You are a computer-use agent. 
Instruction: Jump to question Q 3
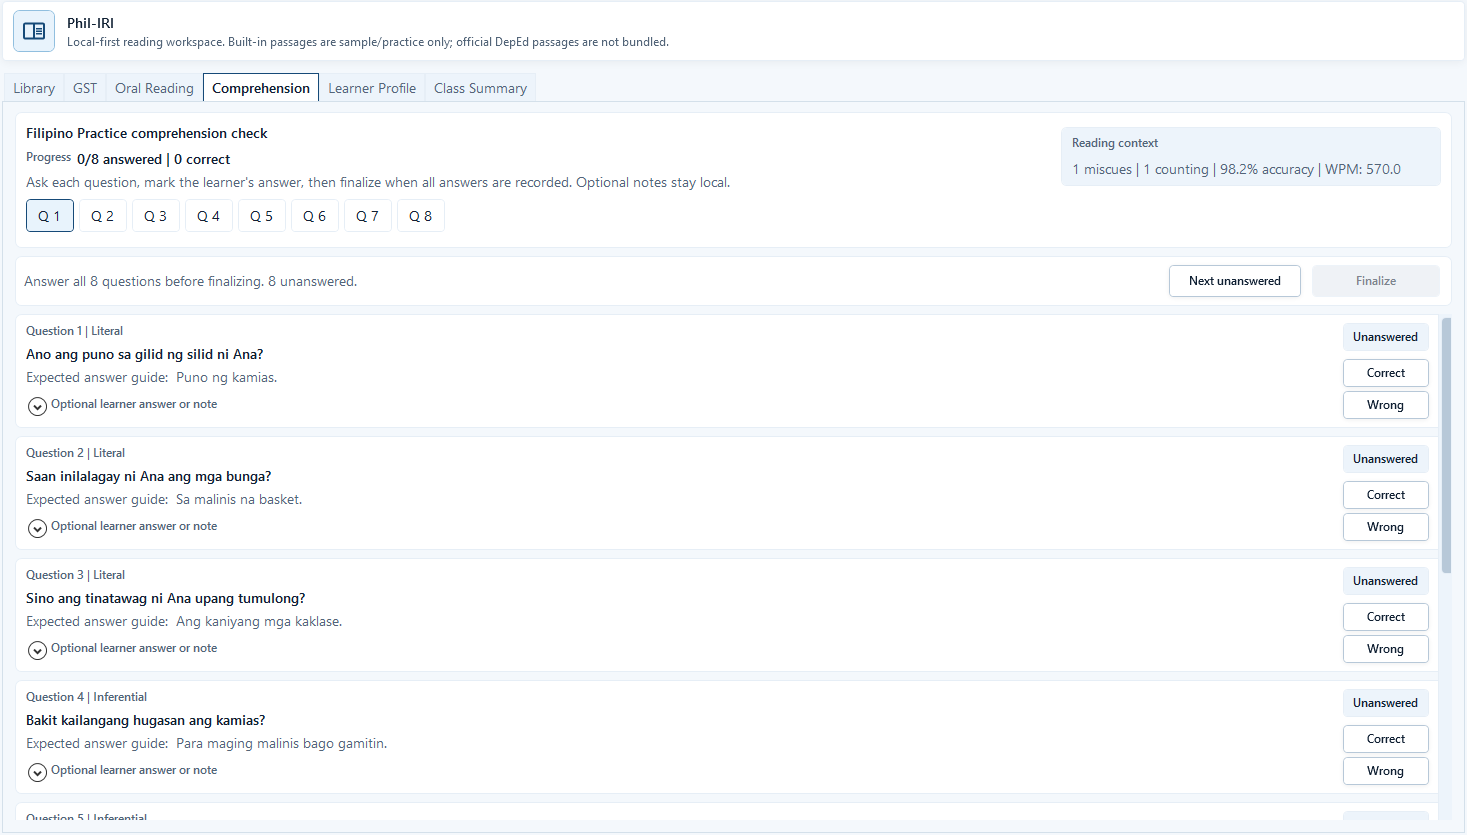pos(156,216)
